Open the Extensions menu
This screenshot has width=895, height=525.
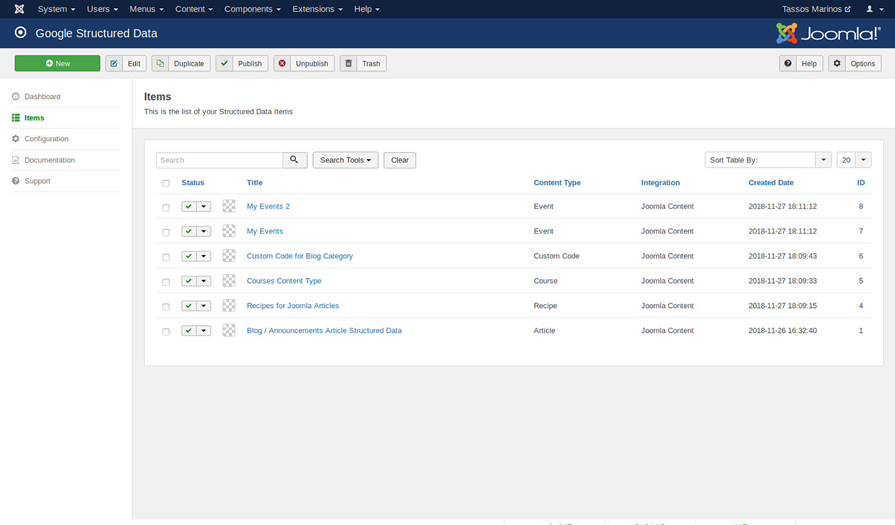317,9
